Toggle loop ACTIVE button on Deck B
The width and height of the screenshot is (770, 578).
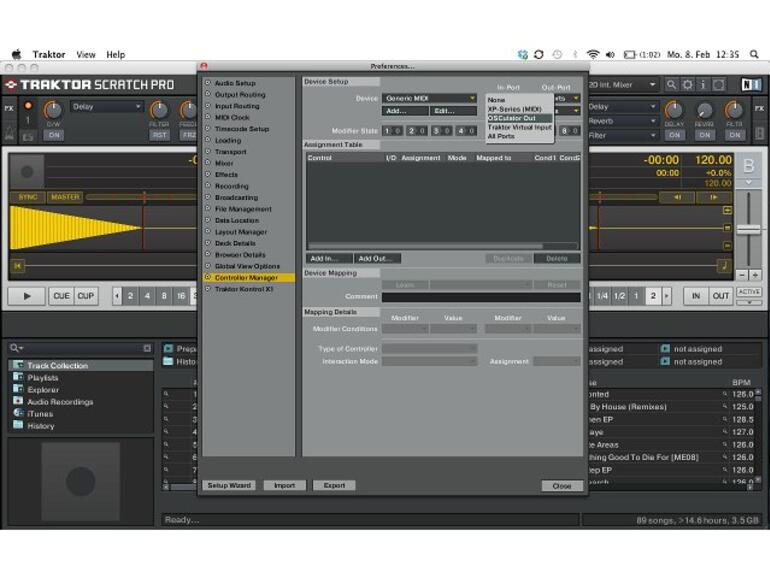[749, 292]
